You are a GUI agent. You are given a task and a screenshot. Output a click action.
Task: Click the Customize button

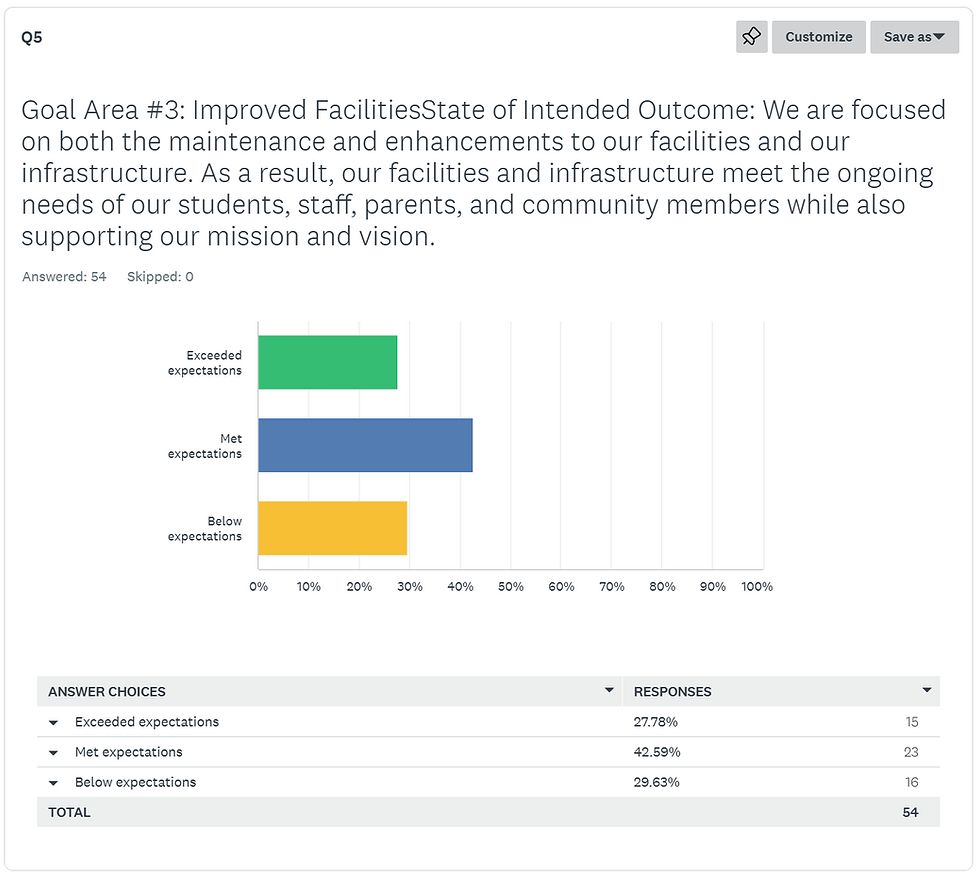click(818, 37)
